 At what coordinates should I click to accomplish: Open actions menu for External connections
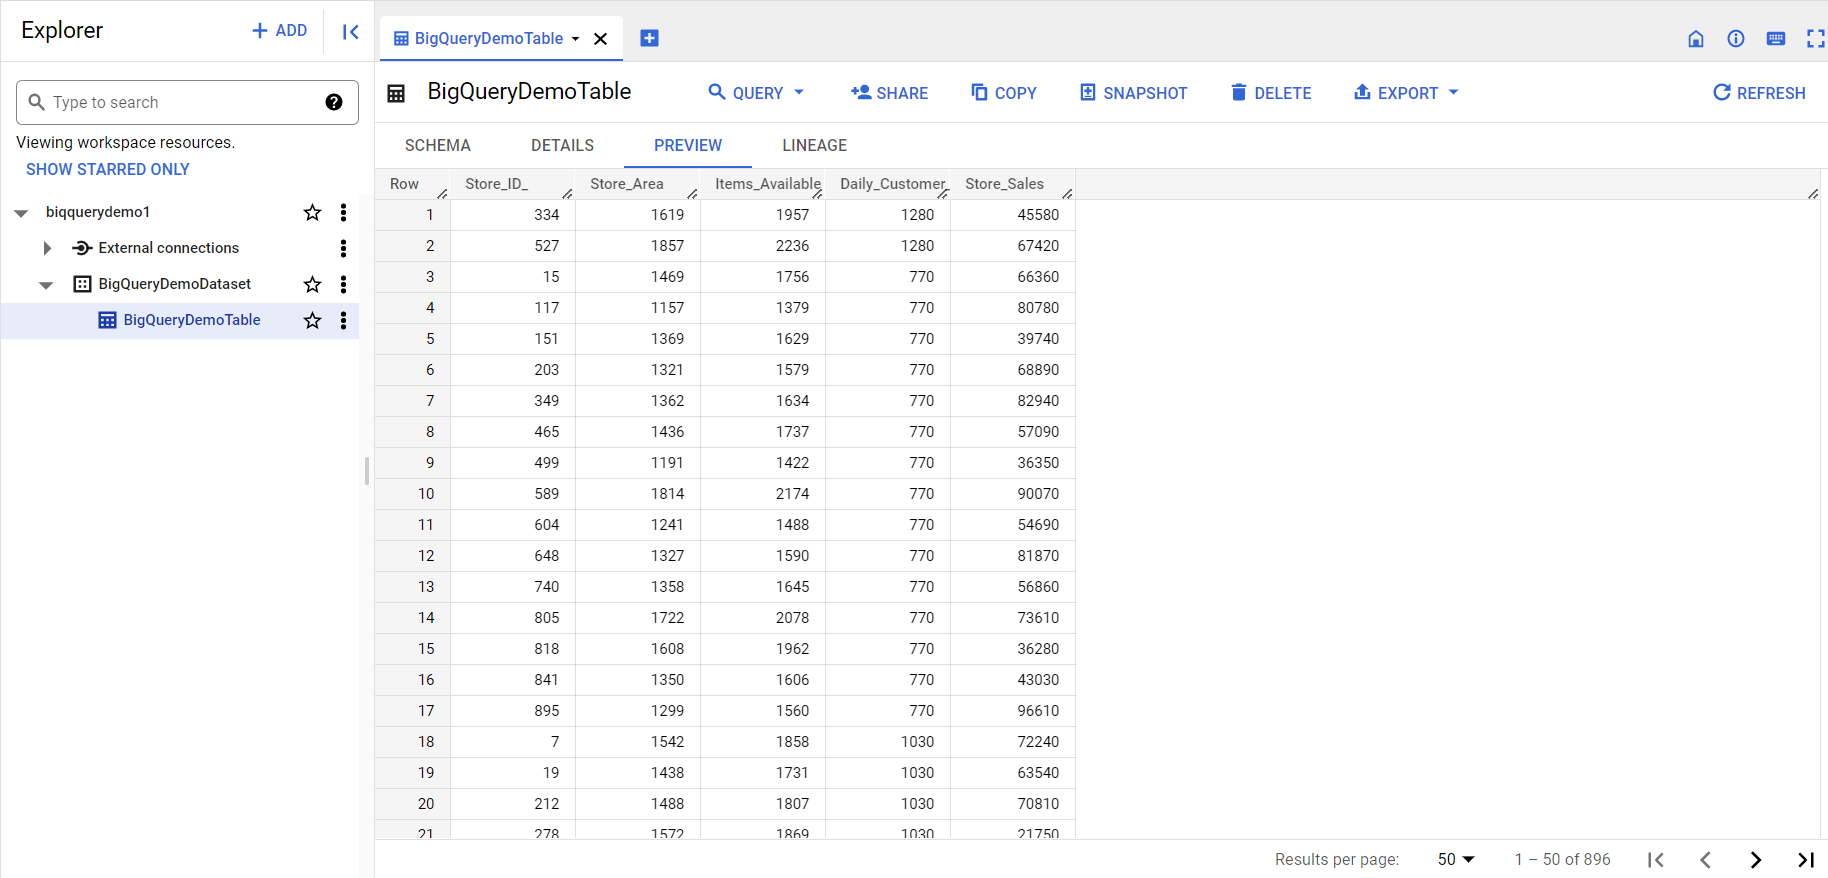pos(343,248)
